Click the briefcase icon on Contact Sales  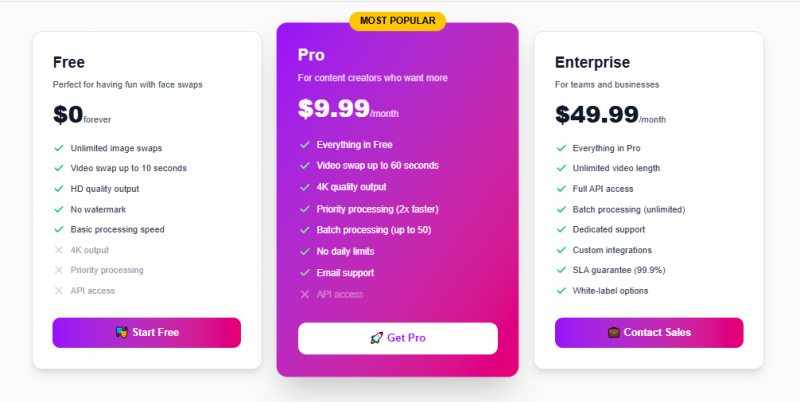(x=614, y=332)
